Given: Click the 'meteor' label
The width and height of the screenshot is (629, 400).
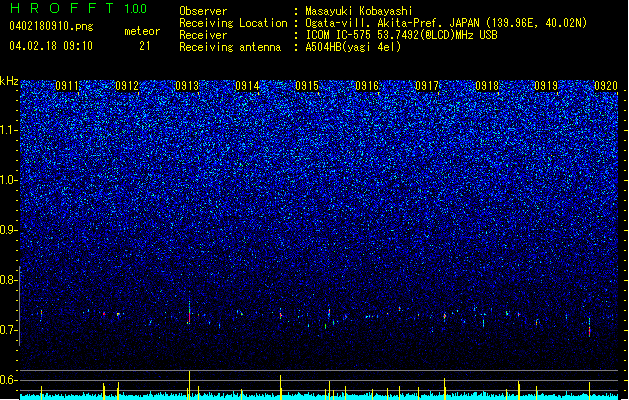Looking at the screenshot, I should [x=142, y=31].
